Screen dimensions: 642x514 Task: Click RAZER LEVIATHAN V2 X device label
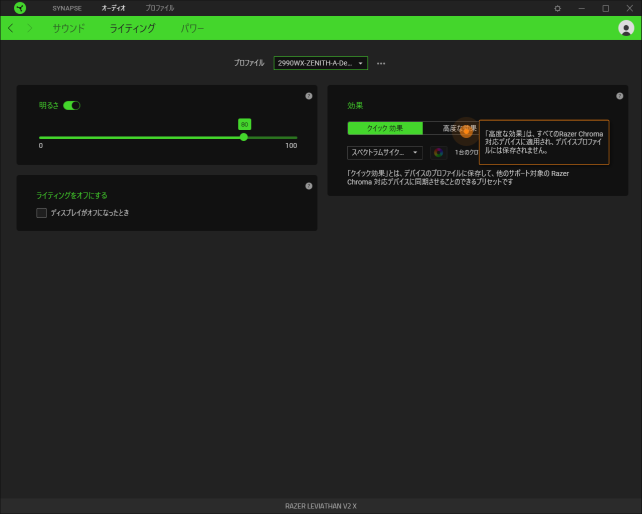[321, 506]
